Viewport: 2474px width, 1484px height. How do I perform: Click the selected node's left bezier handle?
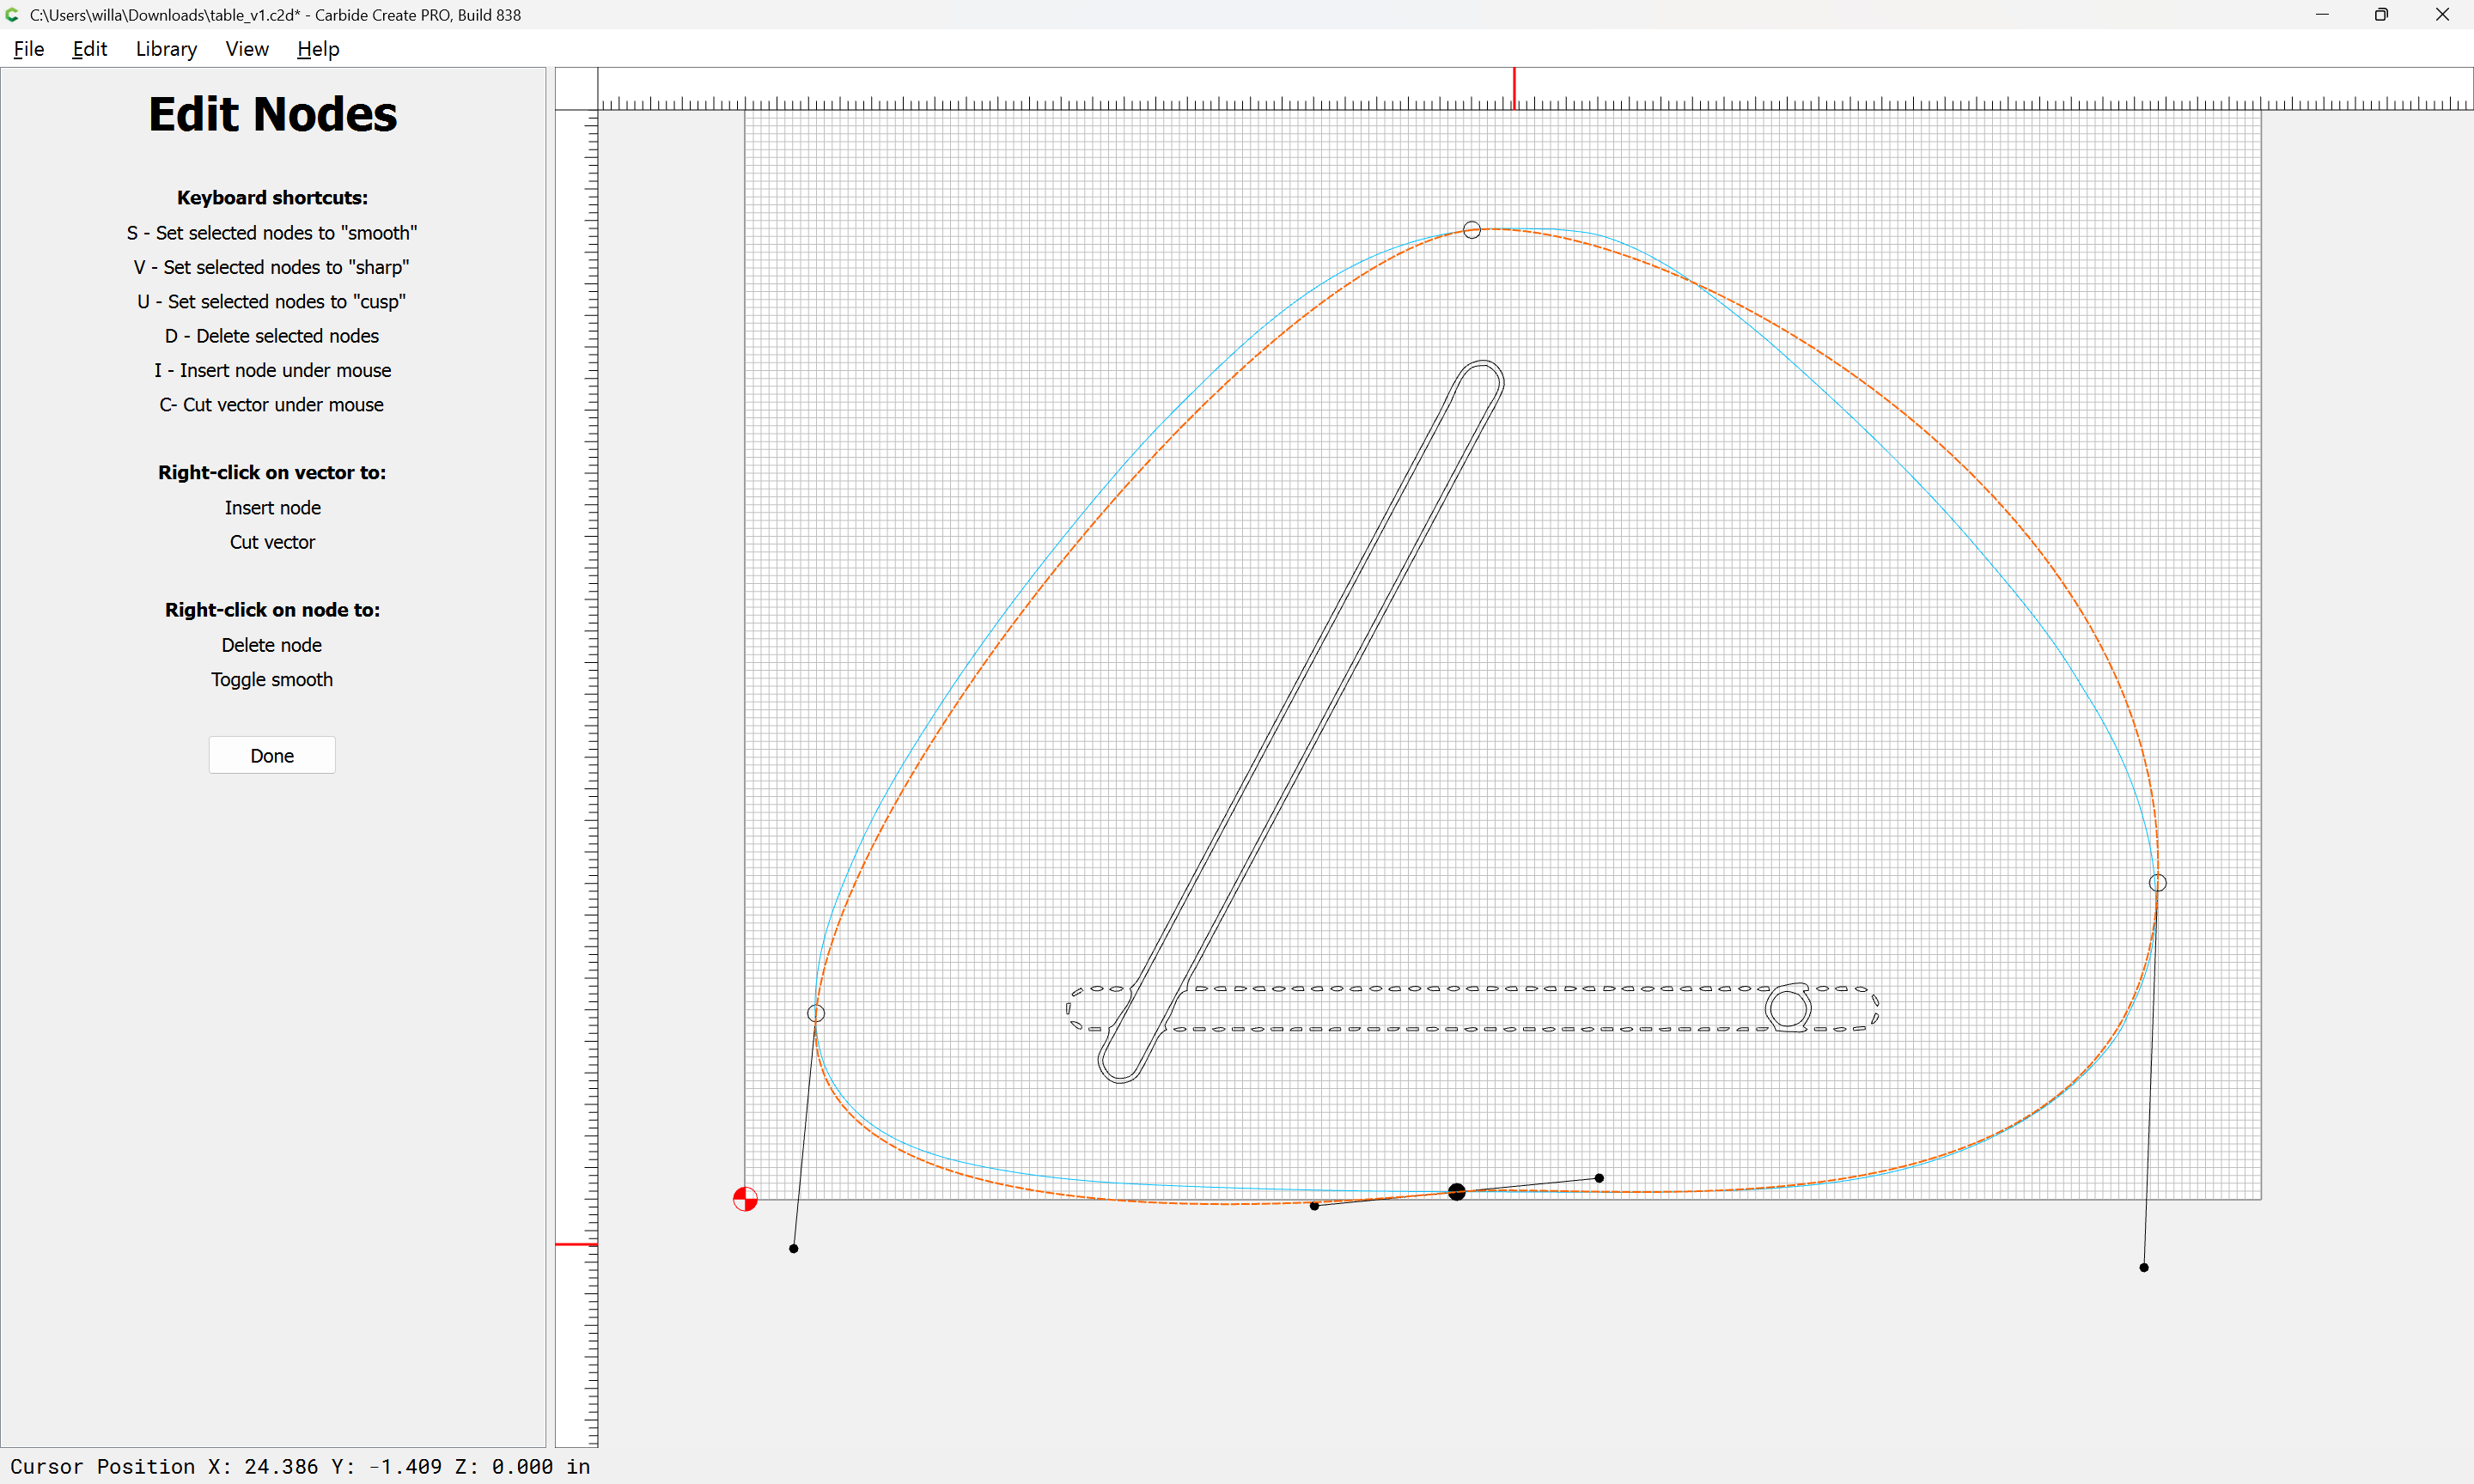click(x=1314, y=1206)
